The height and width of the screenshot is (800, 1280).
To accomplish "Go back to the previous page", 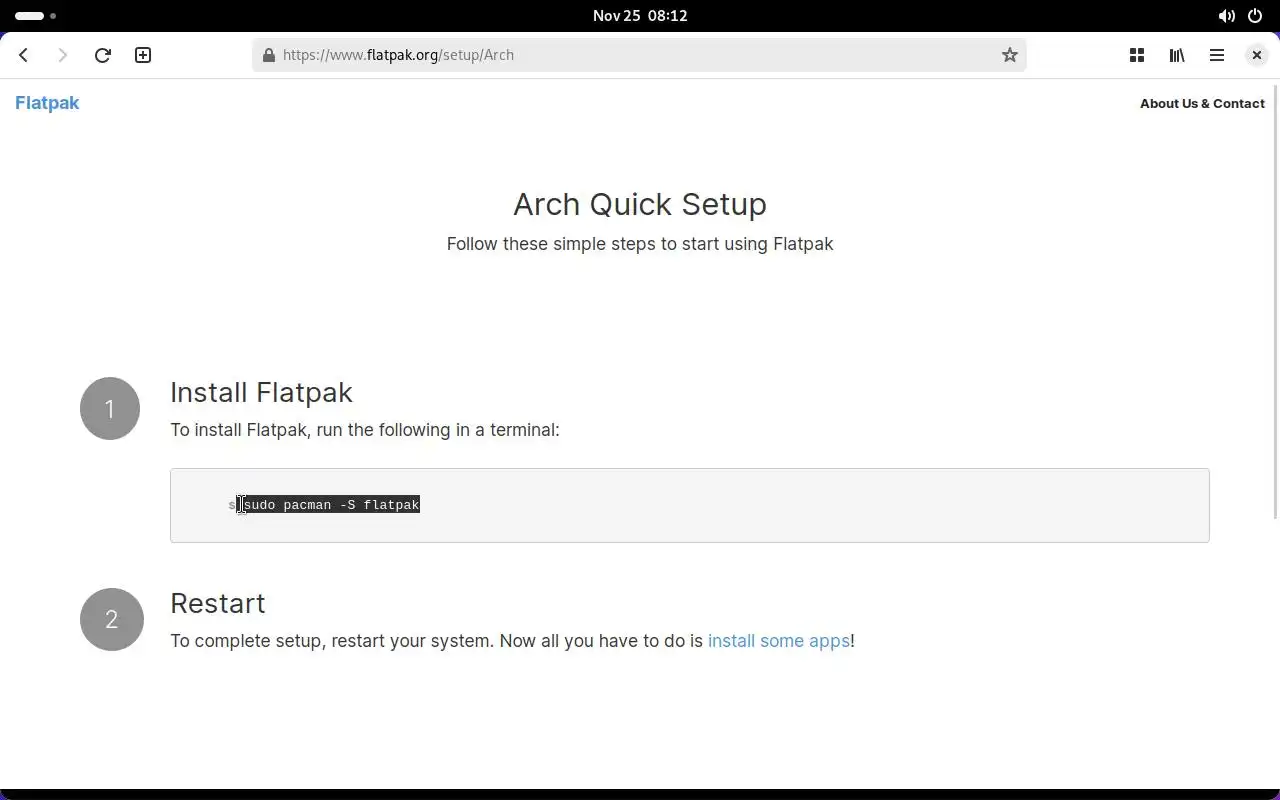I will pos(24,55).
